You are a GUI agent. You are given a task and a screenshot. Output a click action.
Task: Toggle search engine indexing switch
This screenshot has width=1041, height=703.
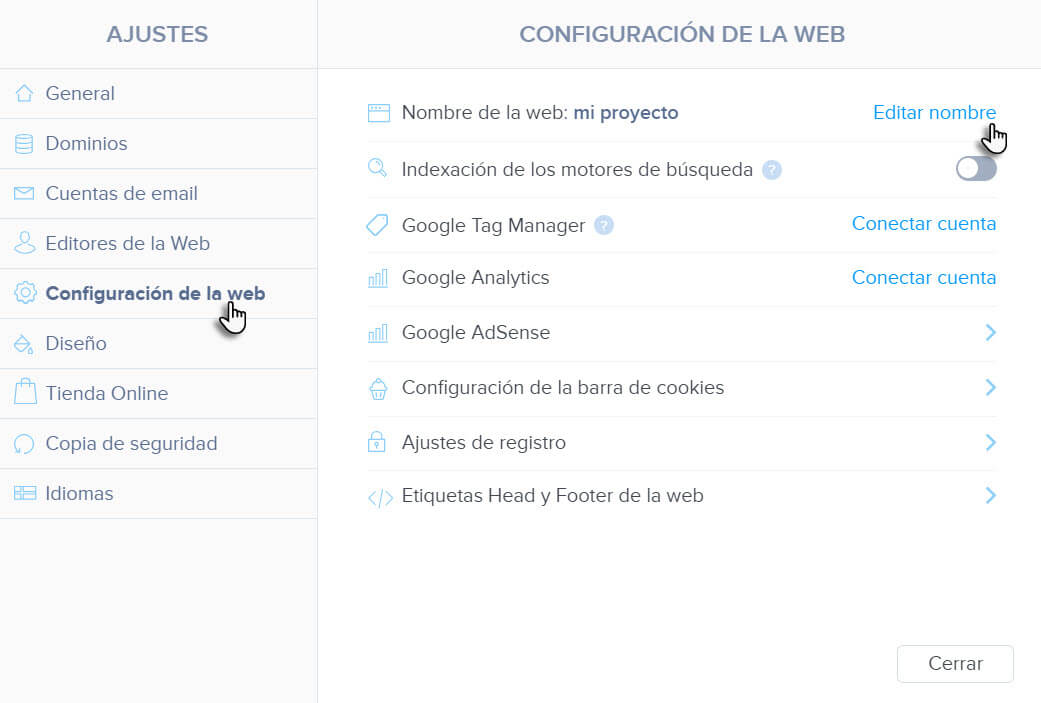976,169
